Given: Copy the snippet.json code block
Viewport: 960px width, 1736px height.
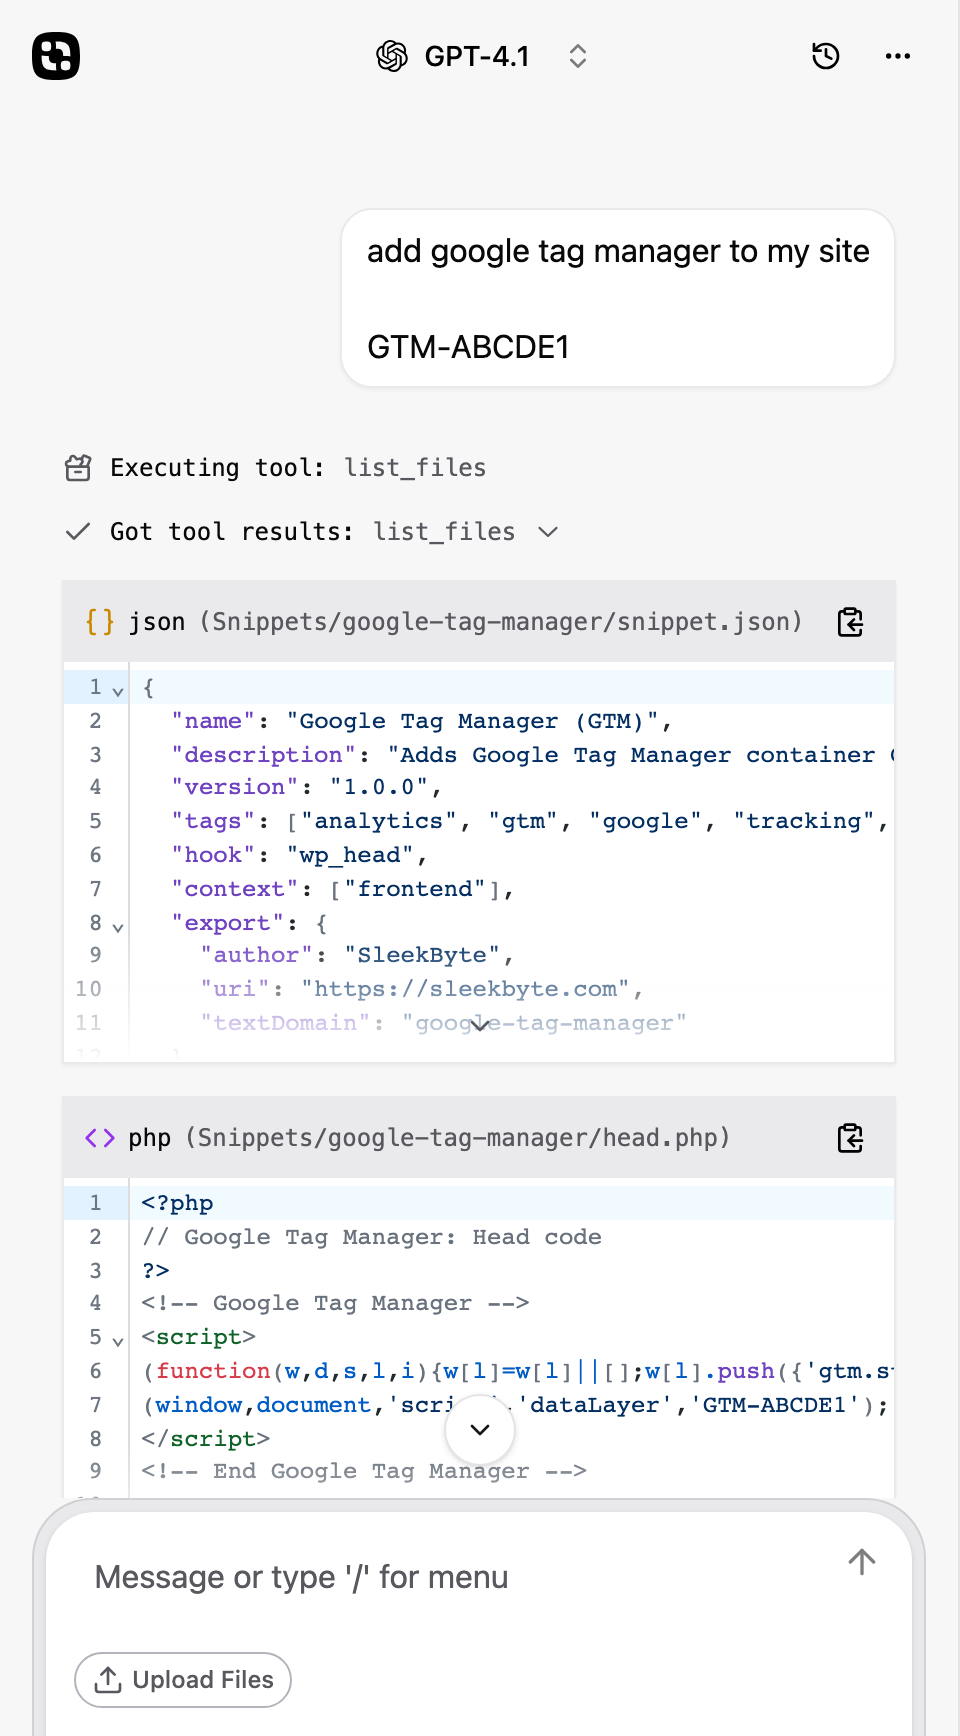Looking at the screenshot, I should pos(850,622).
